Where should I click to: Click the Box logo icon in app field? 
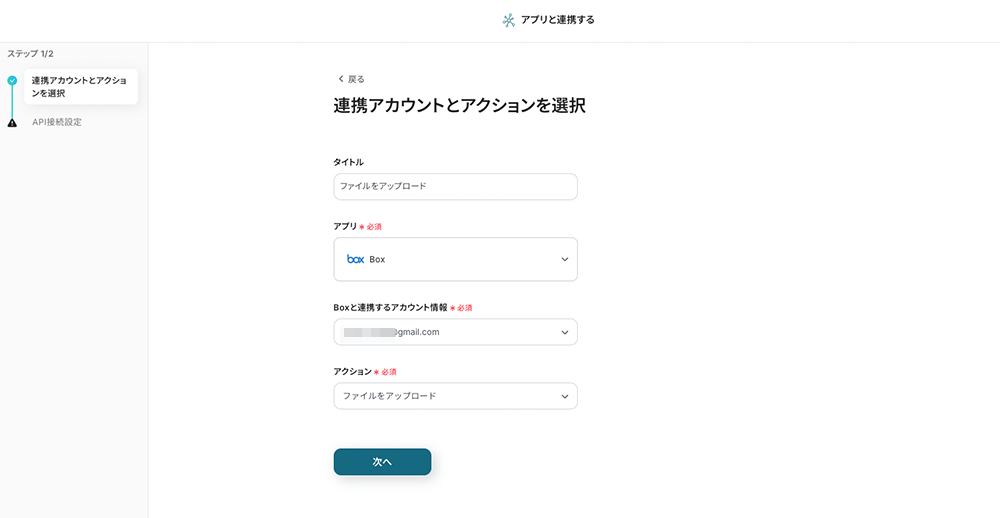355,259
